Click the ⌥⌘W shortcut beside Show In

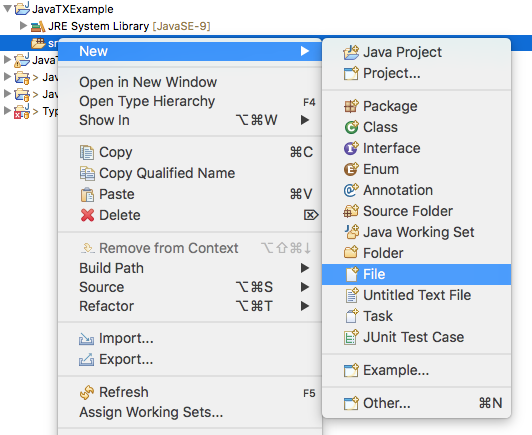pyautogui.click(x=257, y=120)
